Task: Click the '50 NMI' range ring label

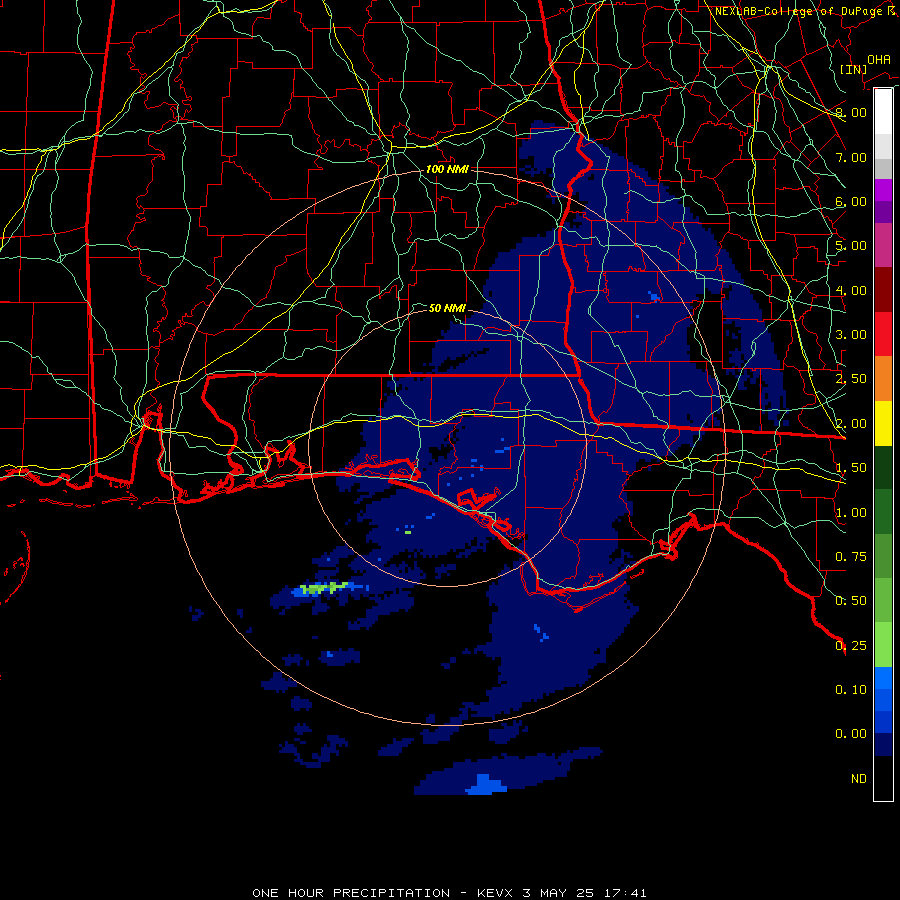Action: tap(447, 308)
